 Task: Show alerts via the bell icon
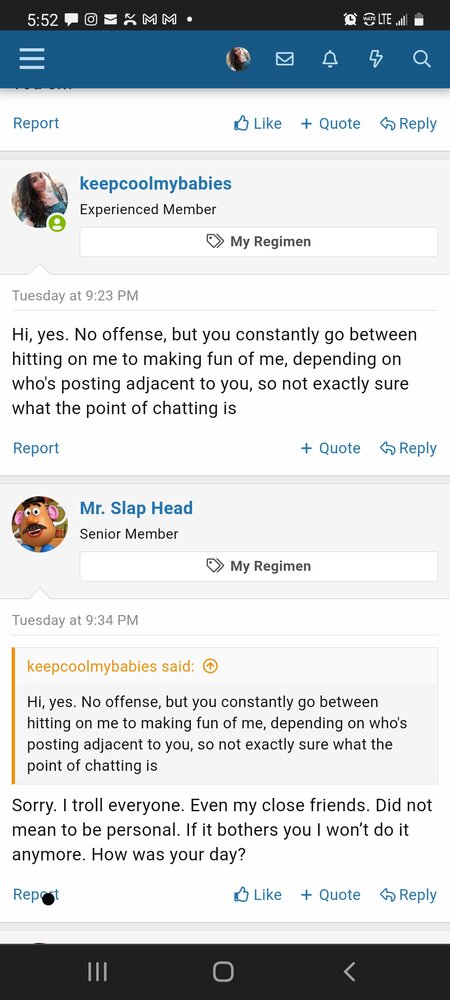pos(330,59)
